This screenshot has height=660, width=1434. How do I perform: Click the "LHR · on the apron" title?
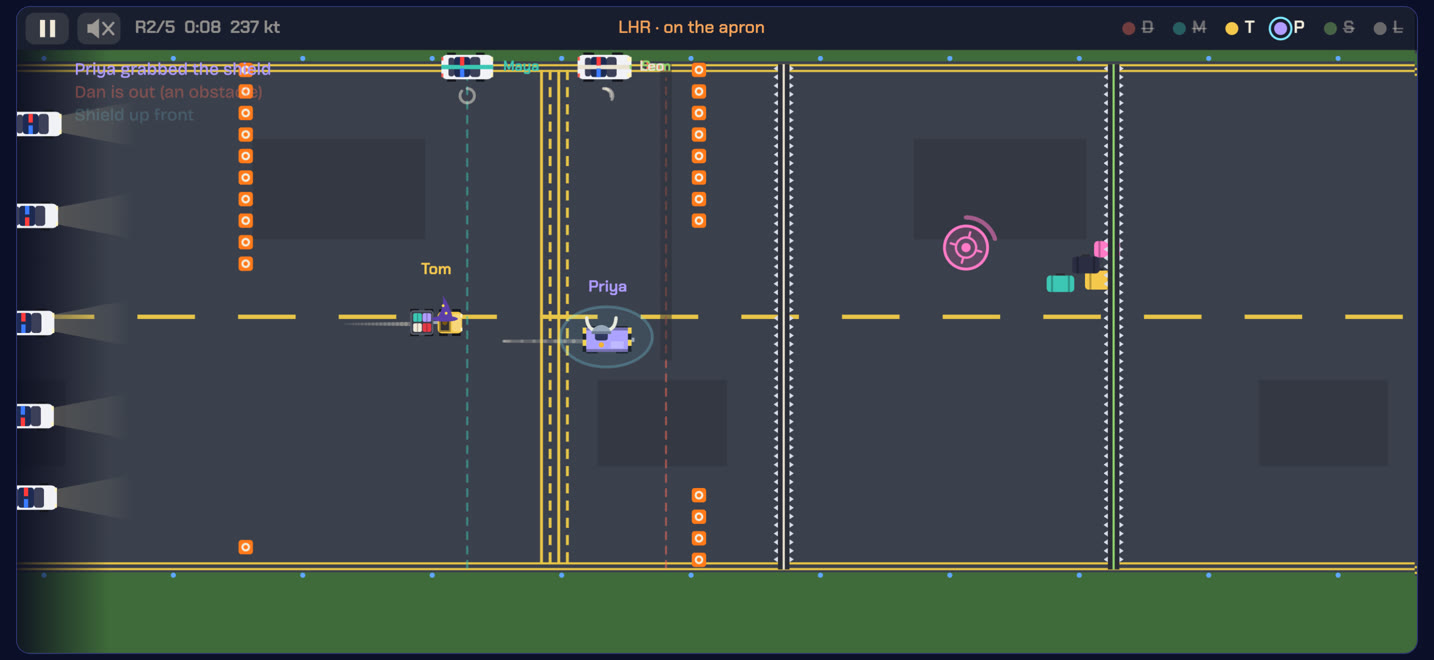[x=691, y=28]
